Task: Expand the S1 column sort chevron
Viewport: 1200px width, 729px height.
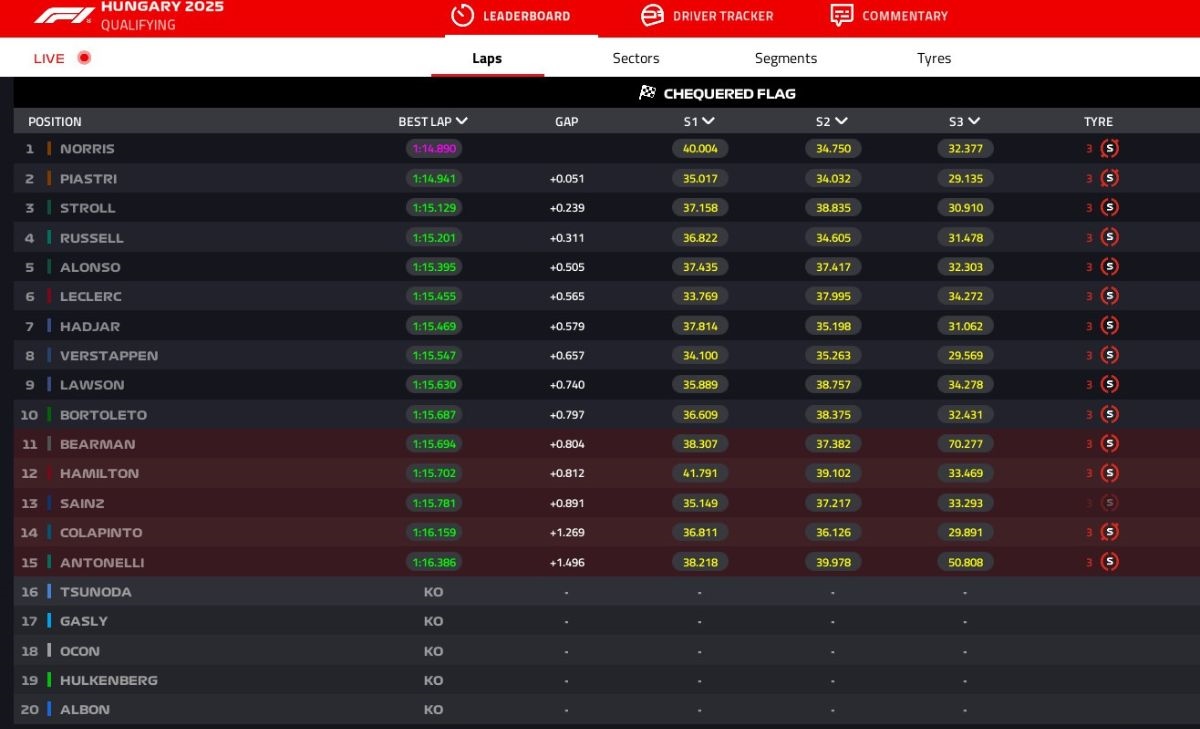Action: click(x=708, y=121)
